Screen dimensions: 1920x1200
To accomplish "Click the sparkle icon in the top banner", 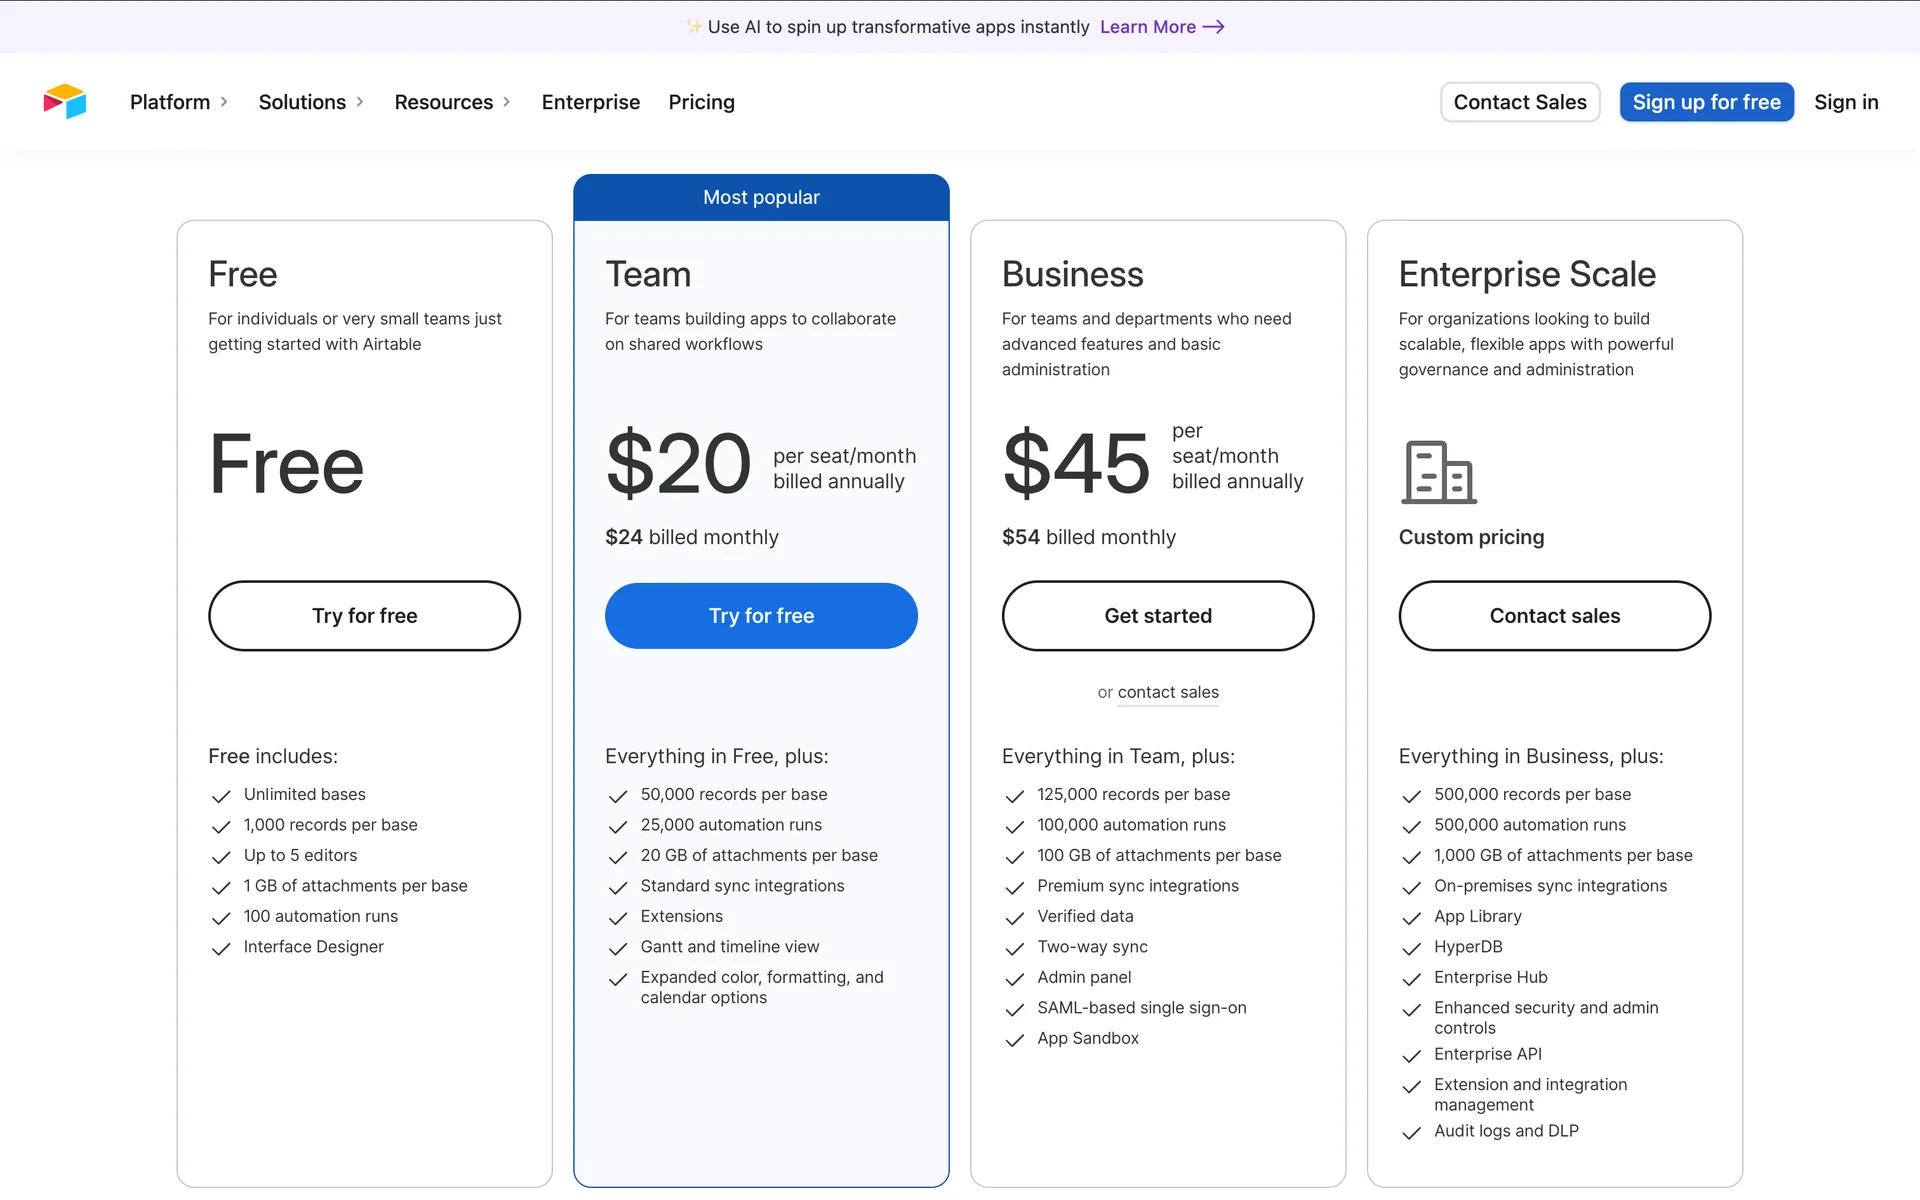I will 693,27.
